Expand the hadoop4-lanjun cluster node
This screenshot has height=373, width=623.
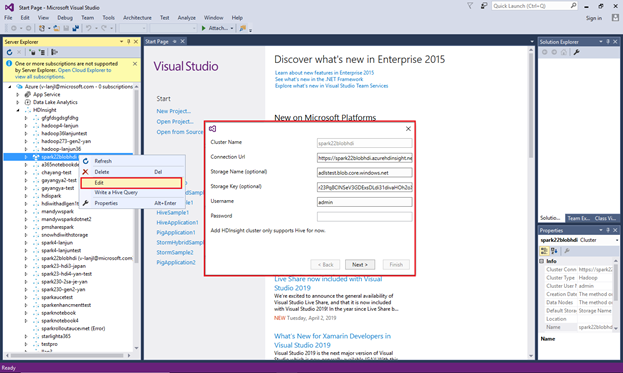(26, 126)
